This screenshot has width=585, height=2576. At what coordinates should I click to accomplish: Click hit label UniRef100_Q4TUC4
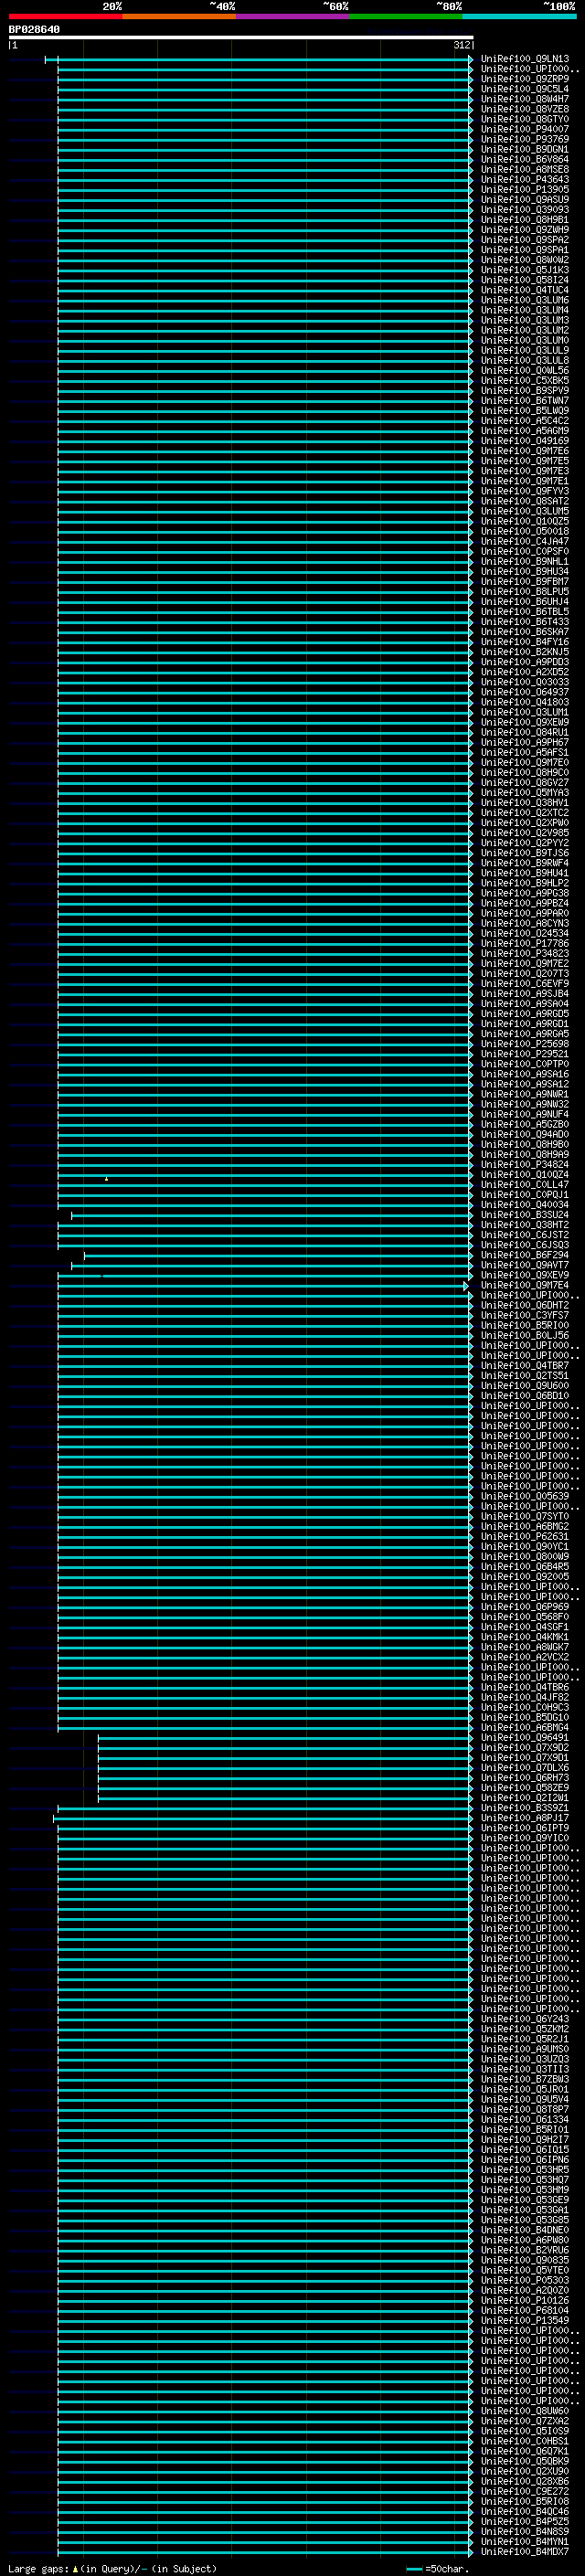(x=524, y=290)
